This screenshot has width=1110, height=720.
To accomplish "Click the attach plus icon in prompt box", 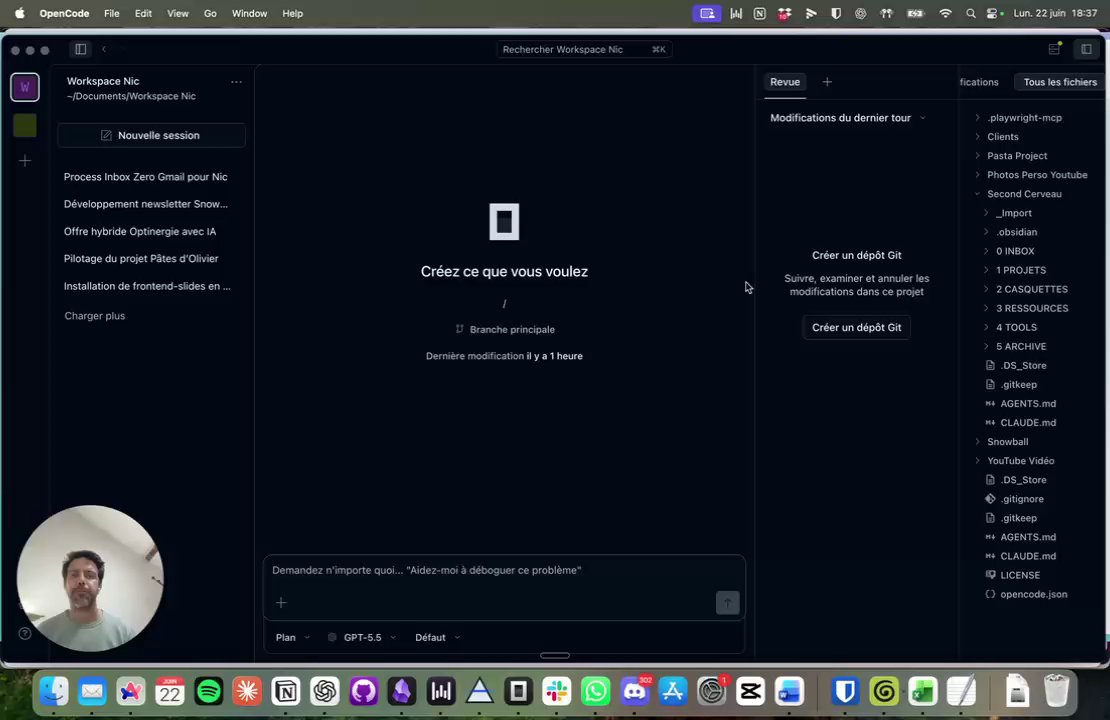I will coord(281,602).
